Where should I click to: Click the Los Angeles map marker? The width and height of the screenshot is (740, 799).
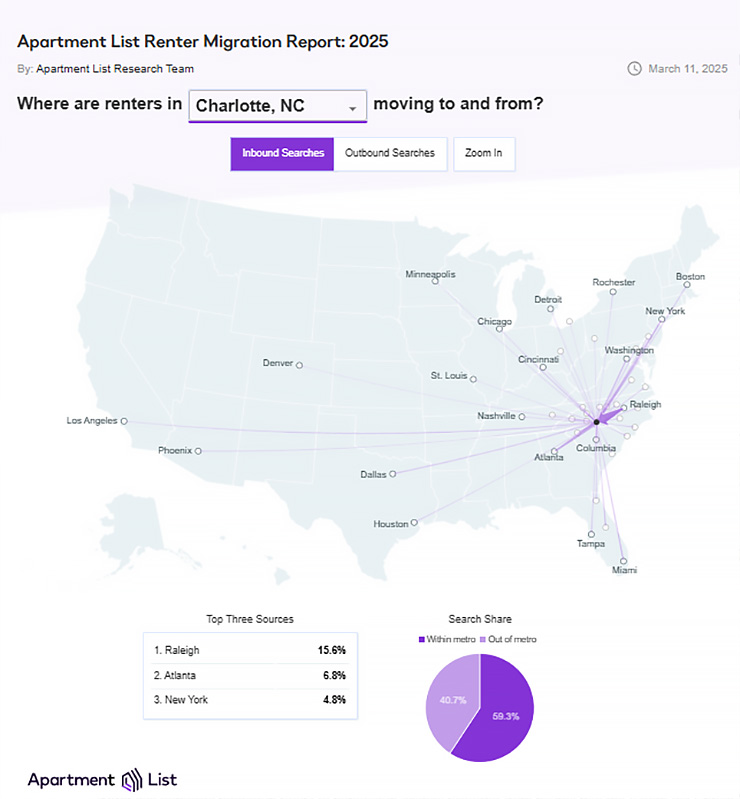tap(124, 421)
